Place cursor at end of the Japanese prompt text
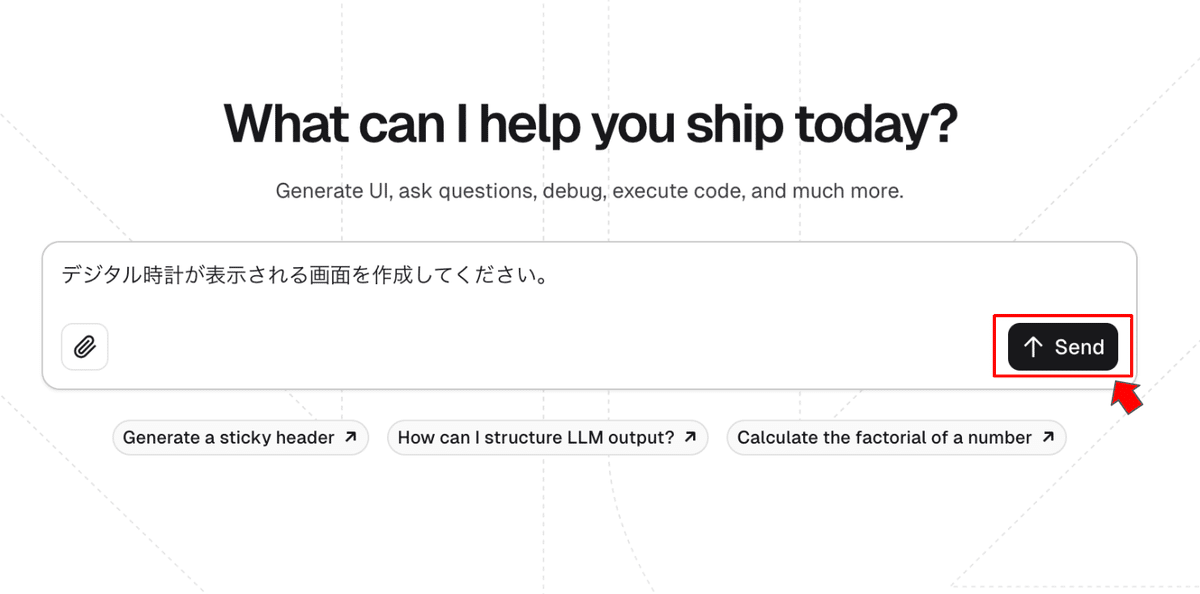The width and height of the screenshot is (1200, 594). point(548,275)
